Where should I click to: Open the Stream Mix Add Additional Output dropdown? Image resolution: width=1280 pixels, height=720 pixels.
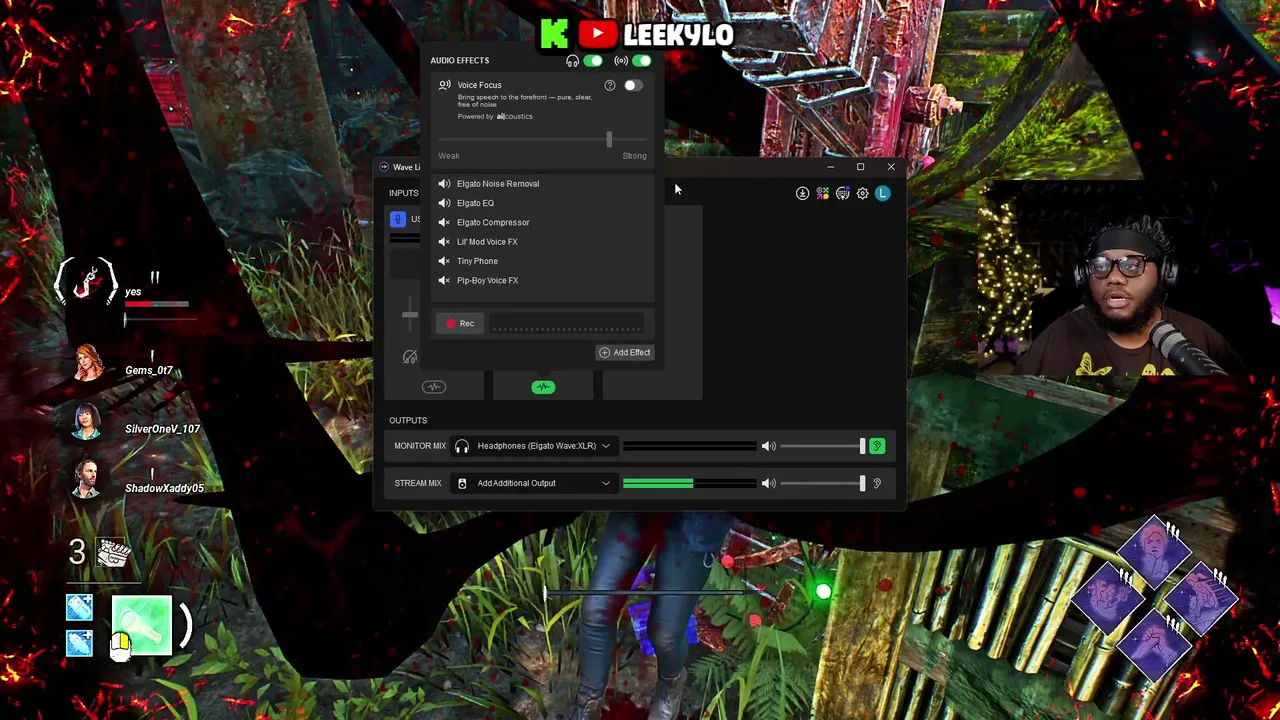point(533,483)
